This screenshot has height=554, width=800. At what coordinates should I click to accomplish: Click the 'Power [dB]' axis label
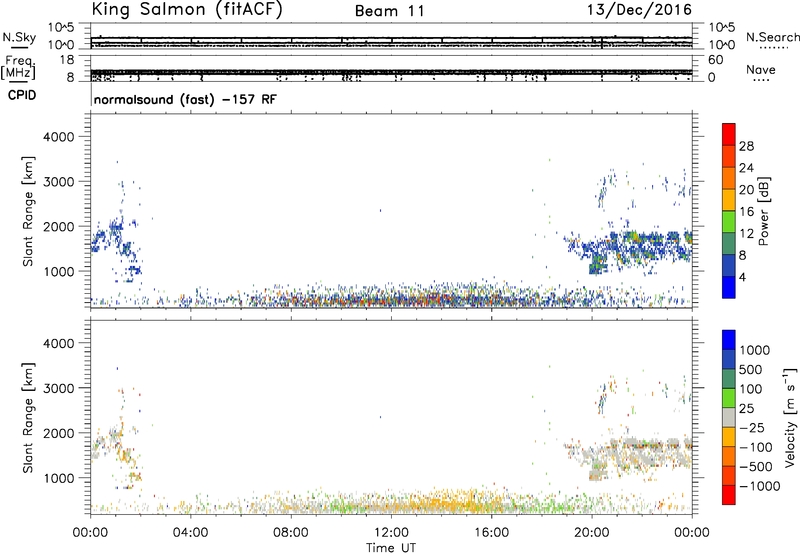(x=763, y=211)
